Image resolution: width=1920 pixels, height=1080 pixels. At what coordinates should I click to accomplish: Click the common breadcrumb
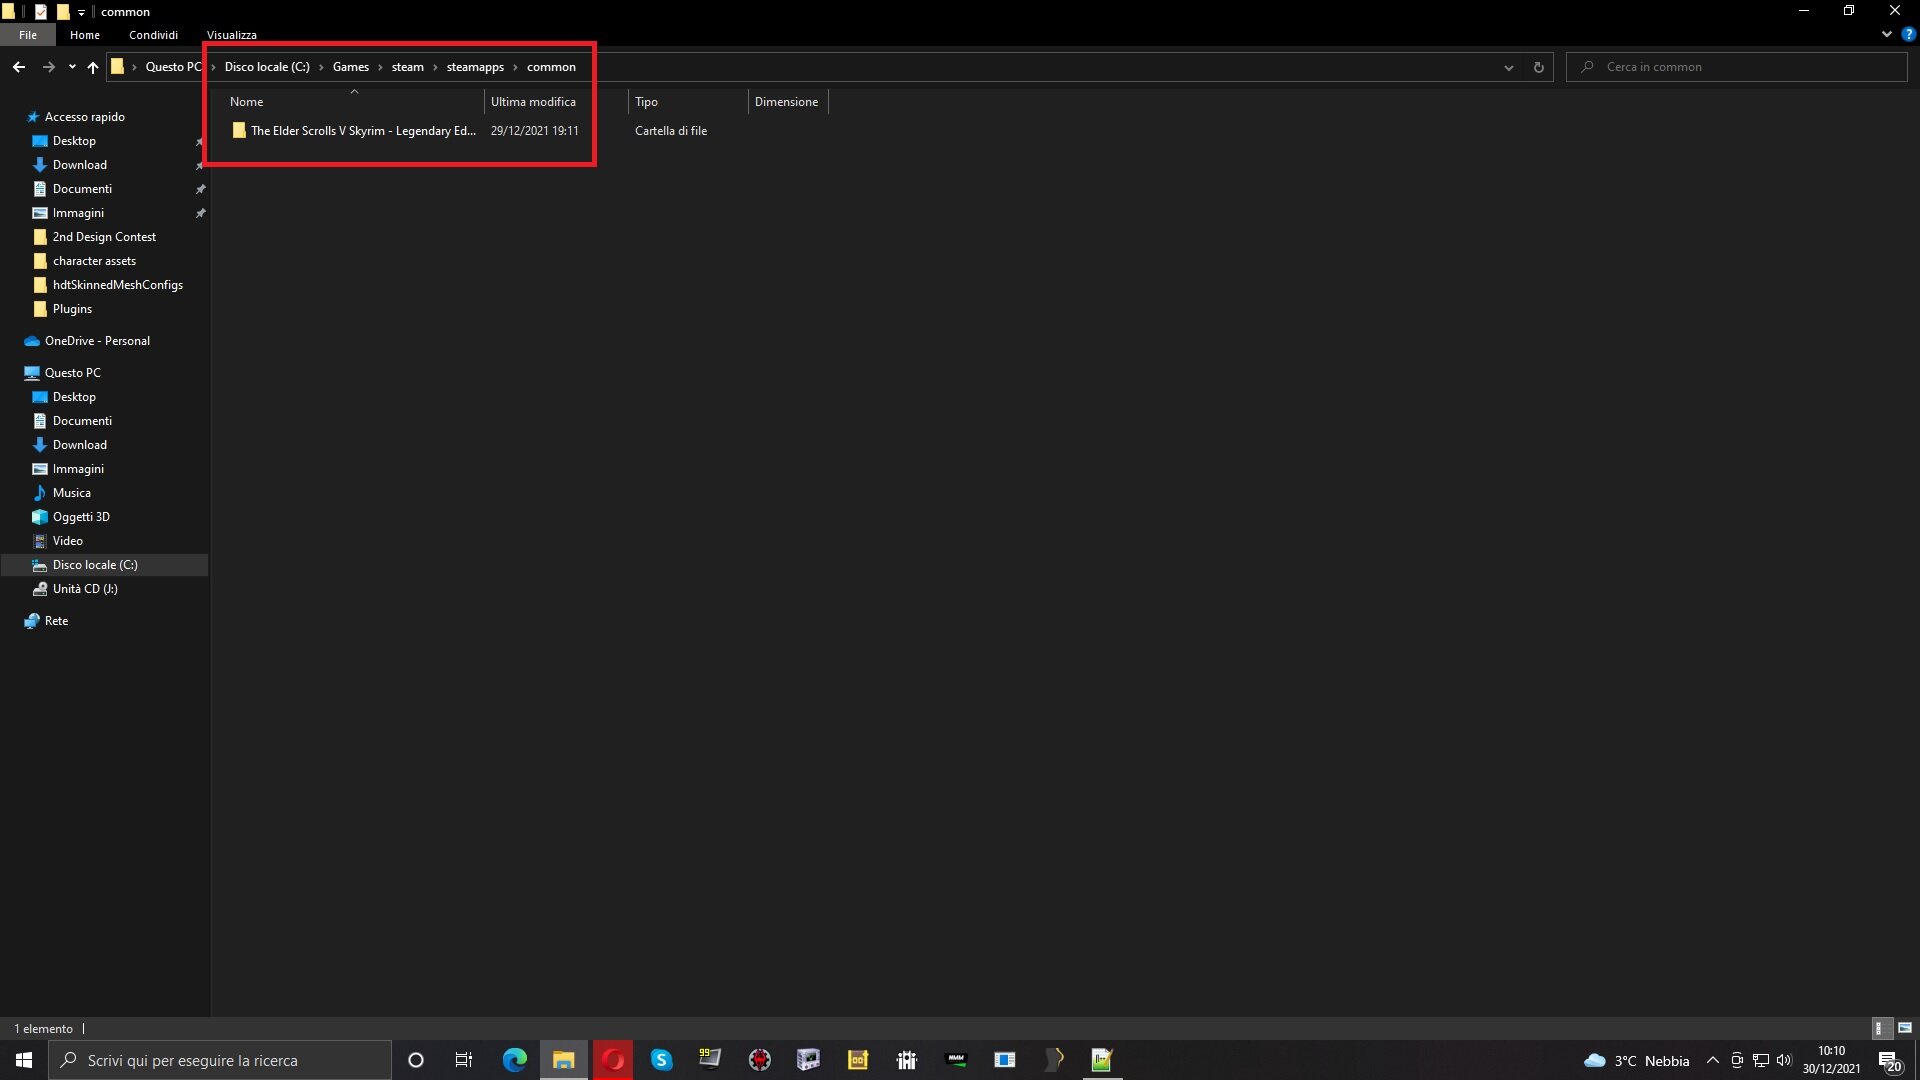[x=551, y=67]
